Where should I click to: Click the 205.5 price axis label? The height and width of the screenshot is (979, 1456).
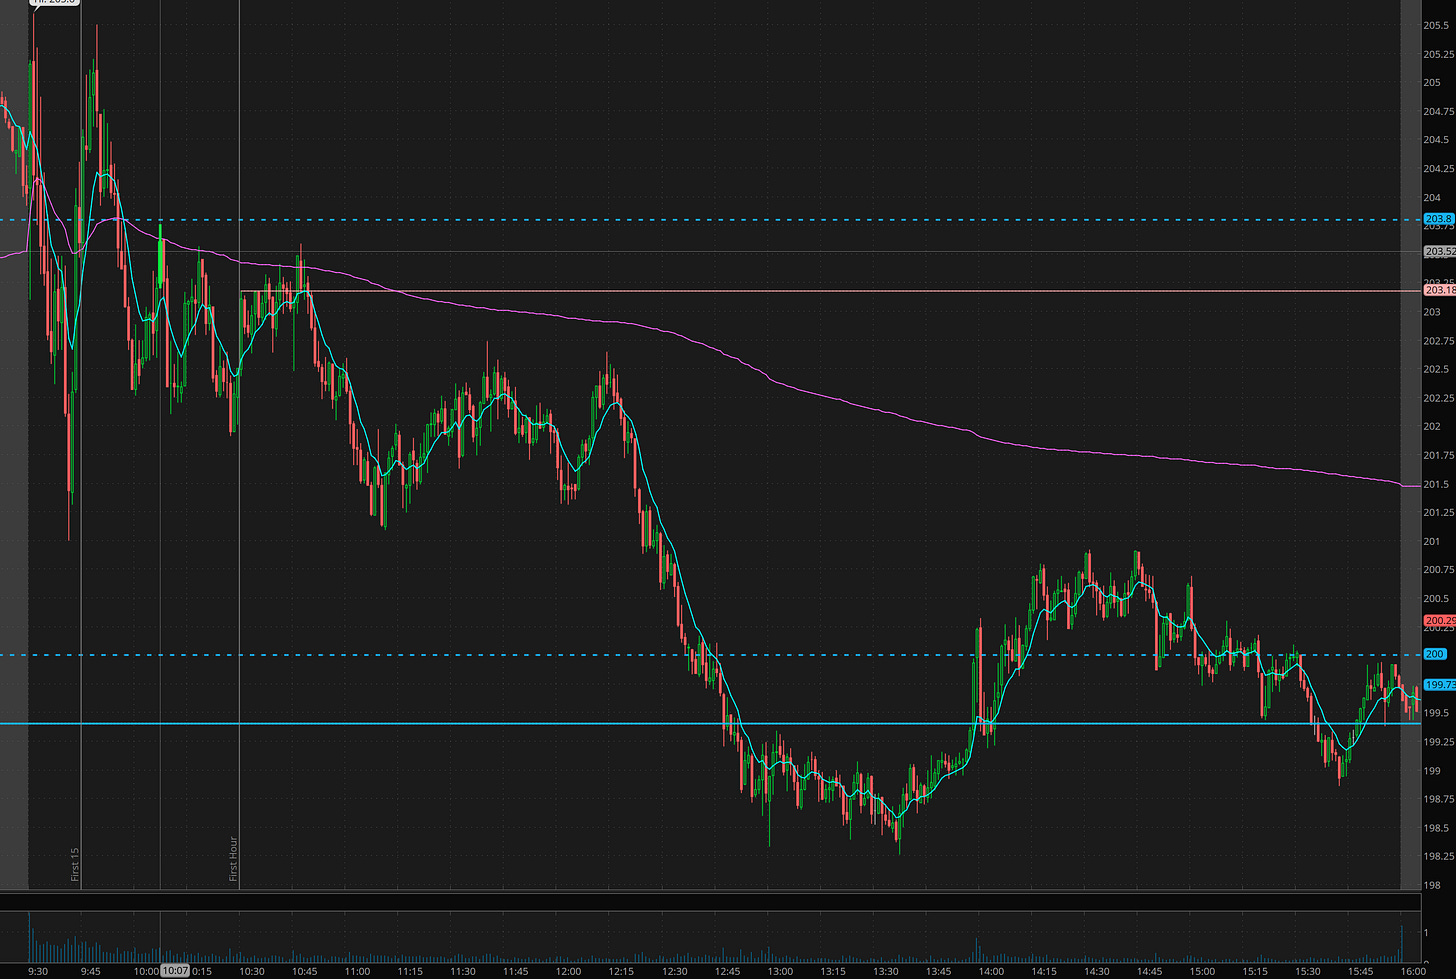coord(1435,25)
